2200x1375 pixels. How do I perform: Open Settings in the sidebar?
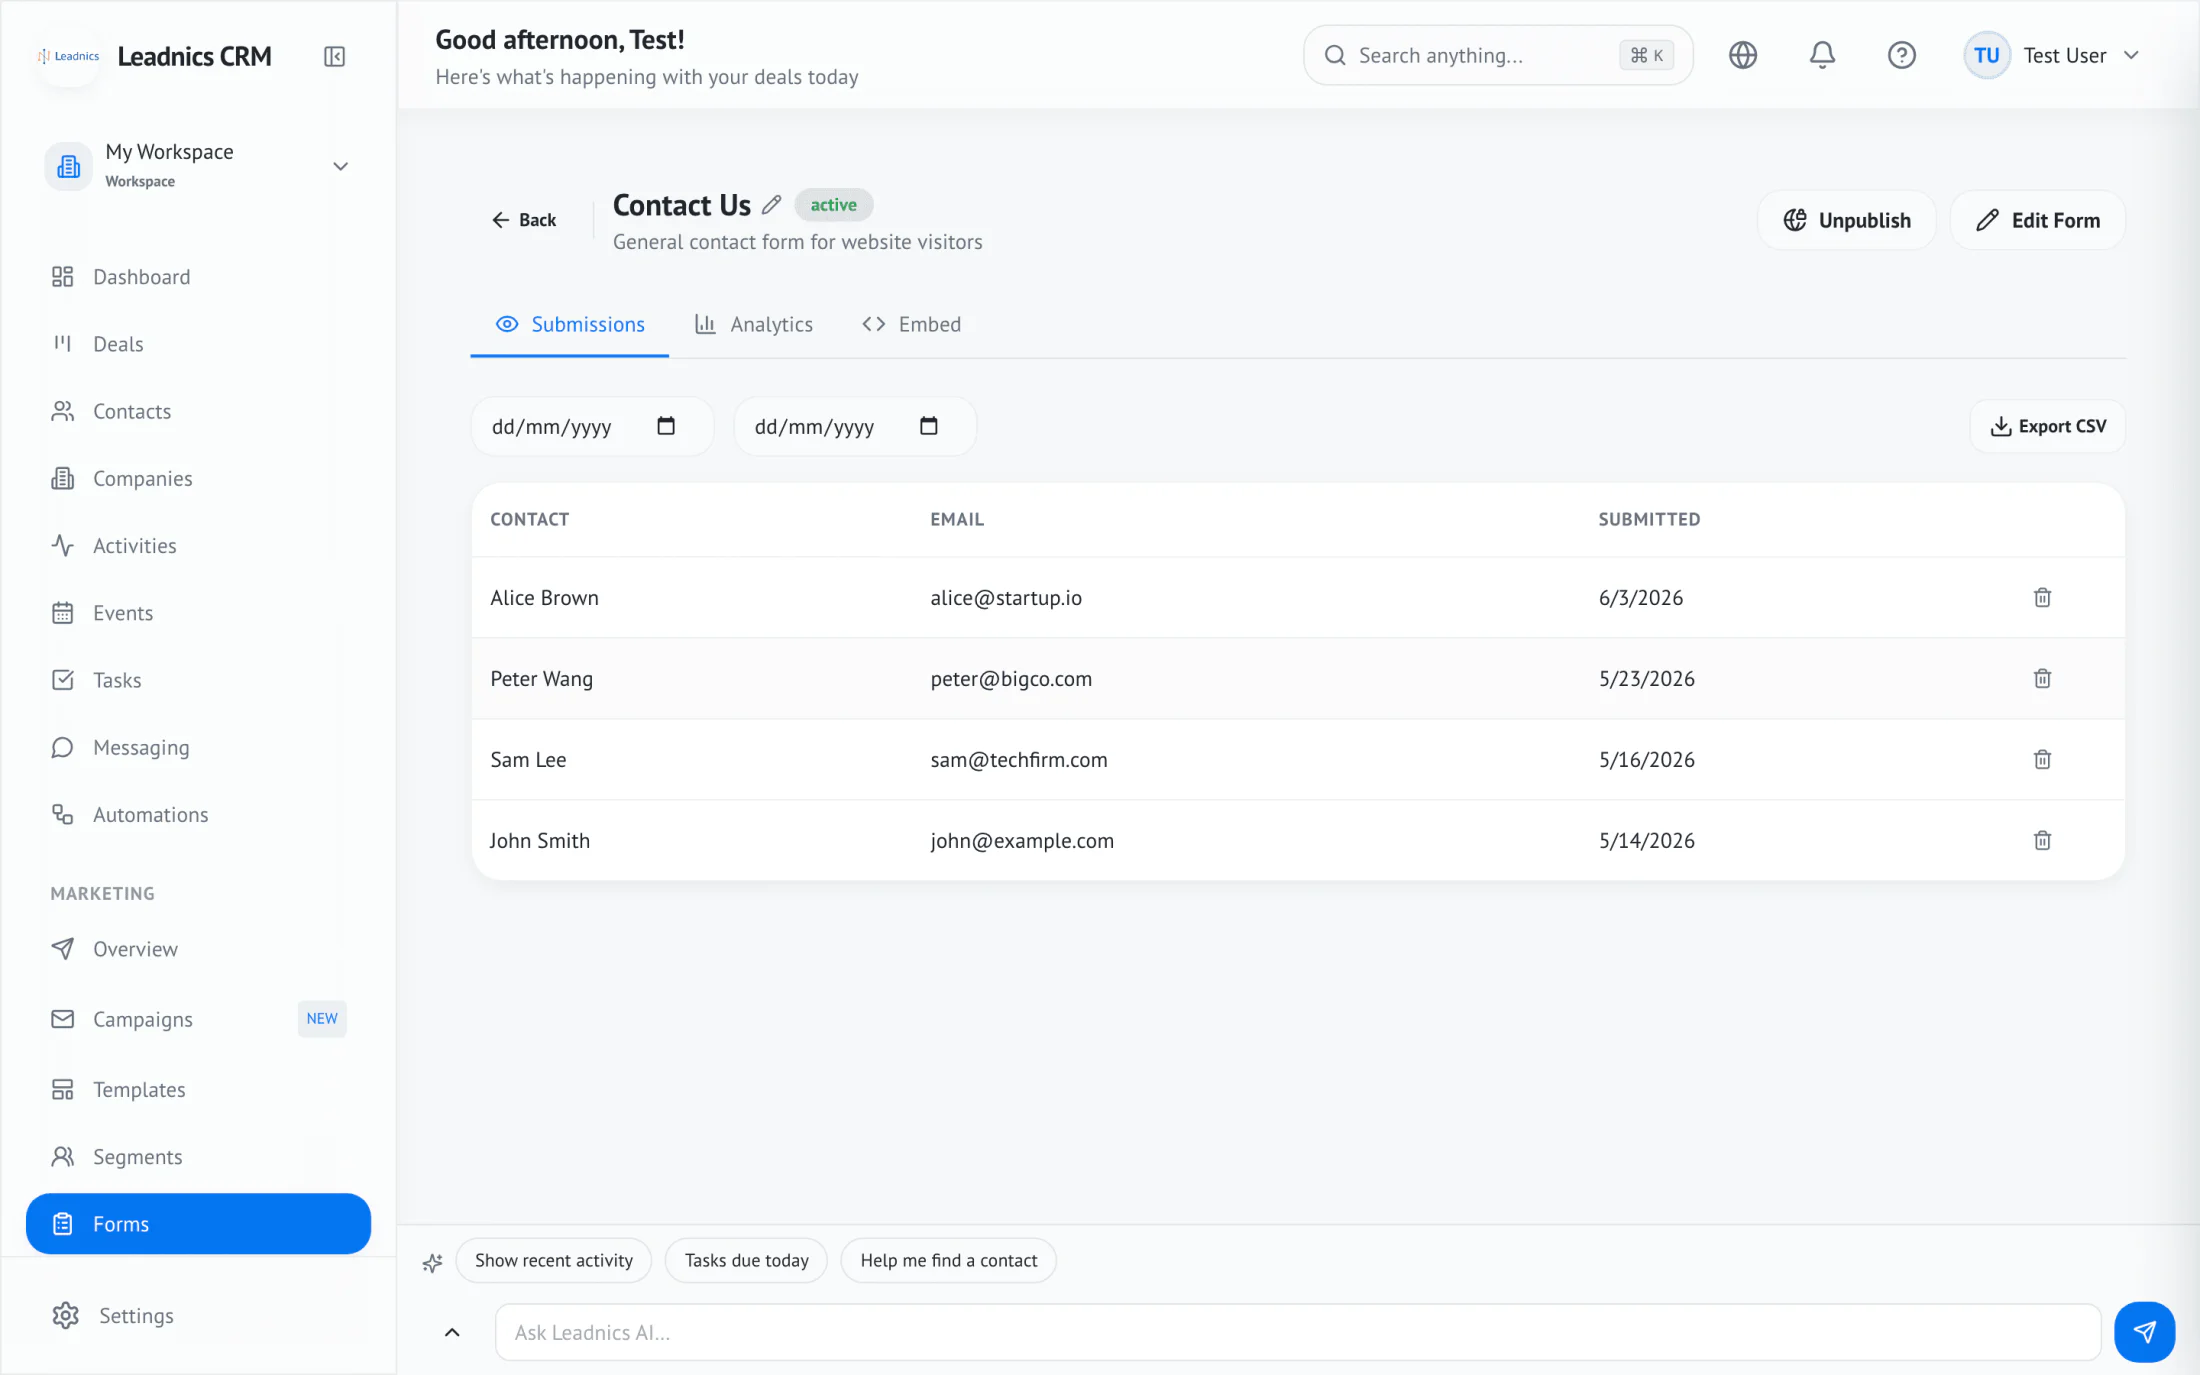click(198, 1316)
